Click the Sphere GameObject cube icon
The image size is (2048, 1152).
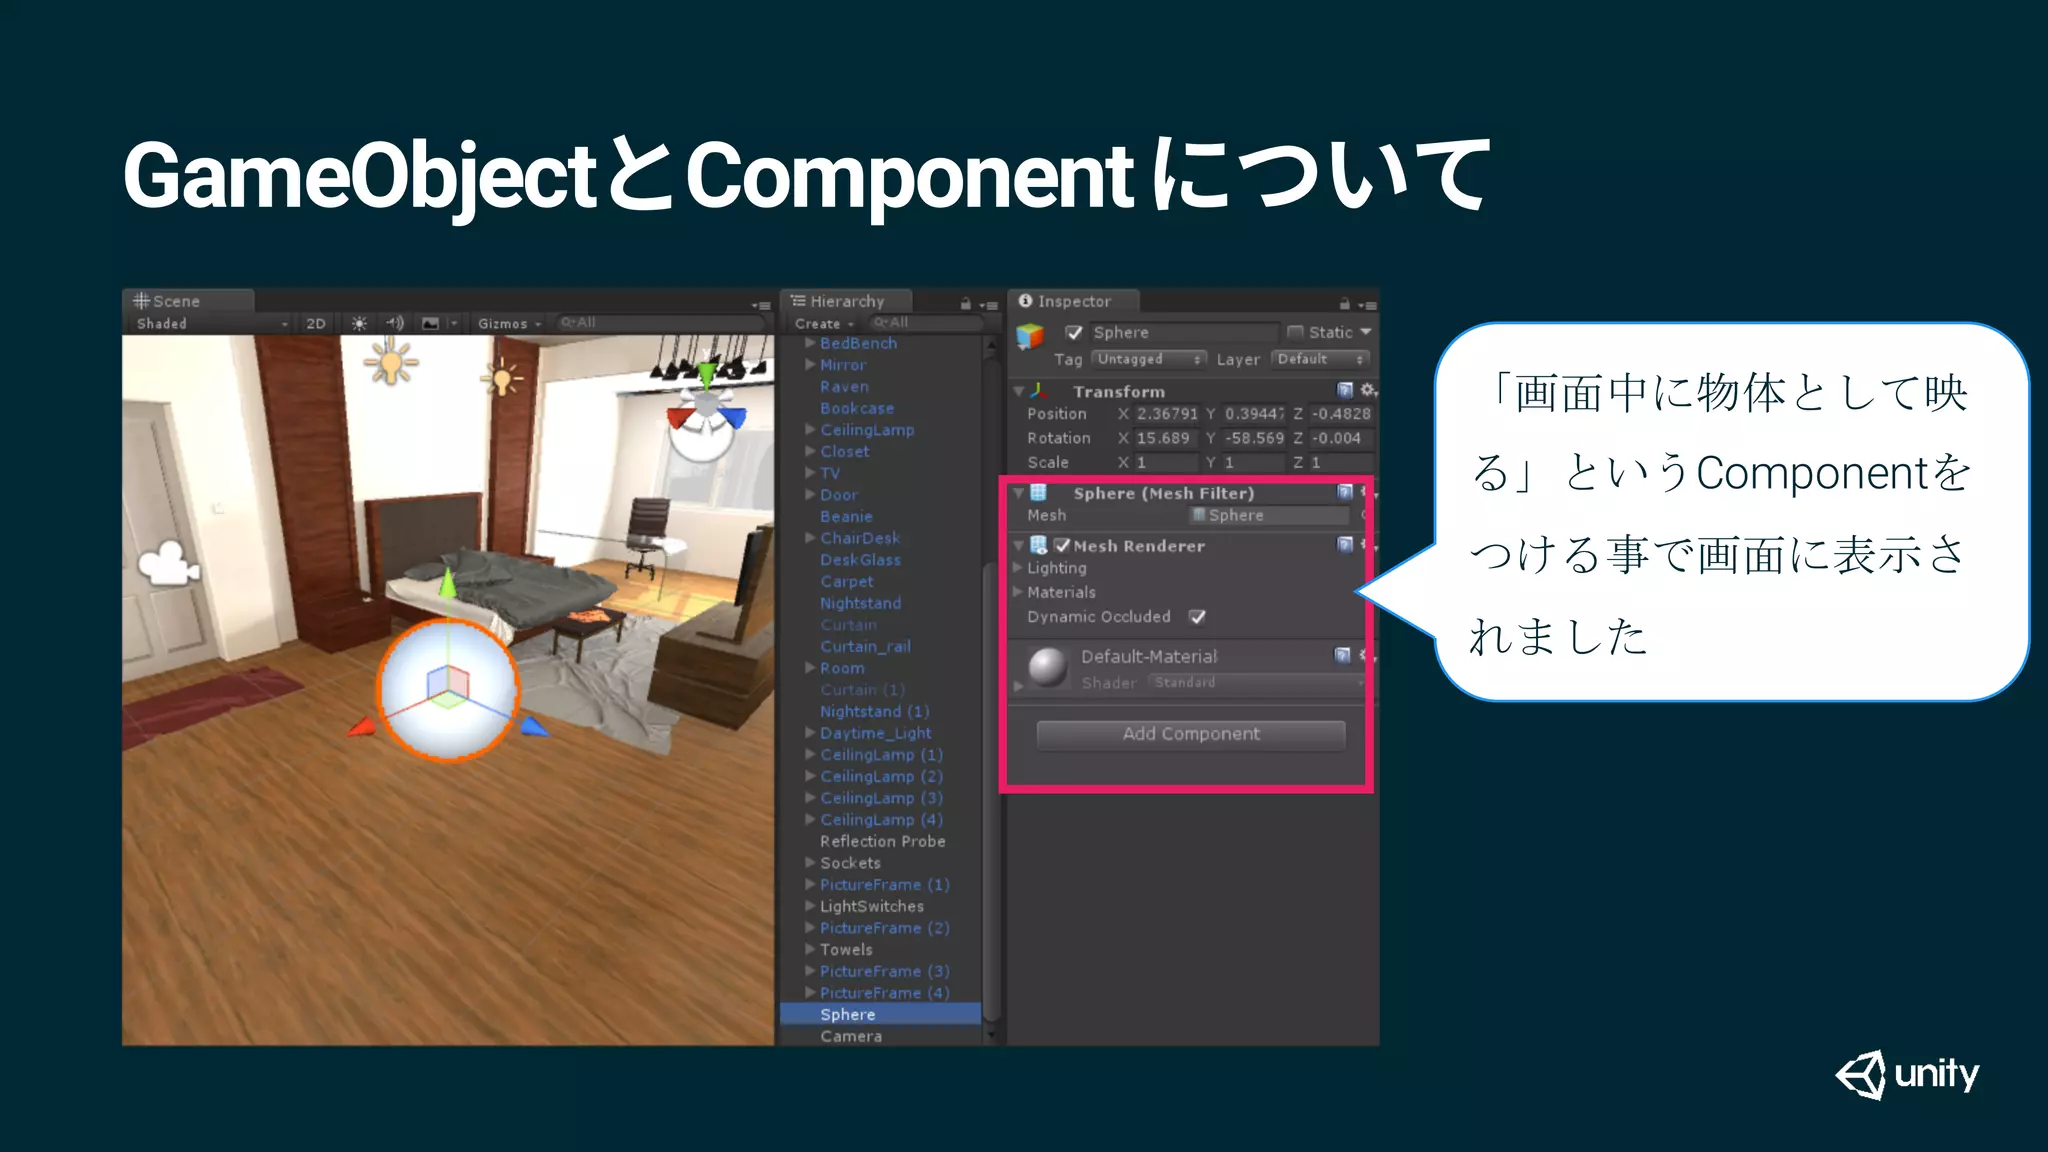point(1030,337)
